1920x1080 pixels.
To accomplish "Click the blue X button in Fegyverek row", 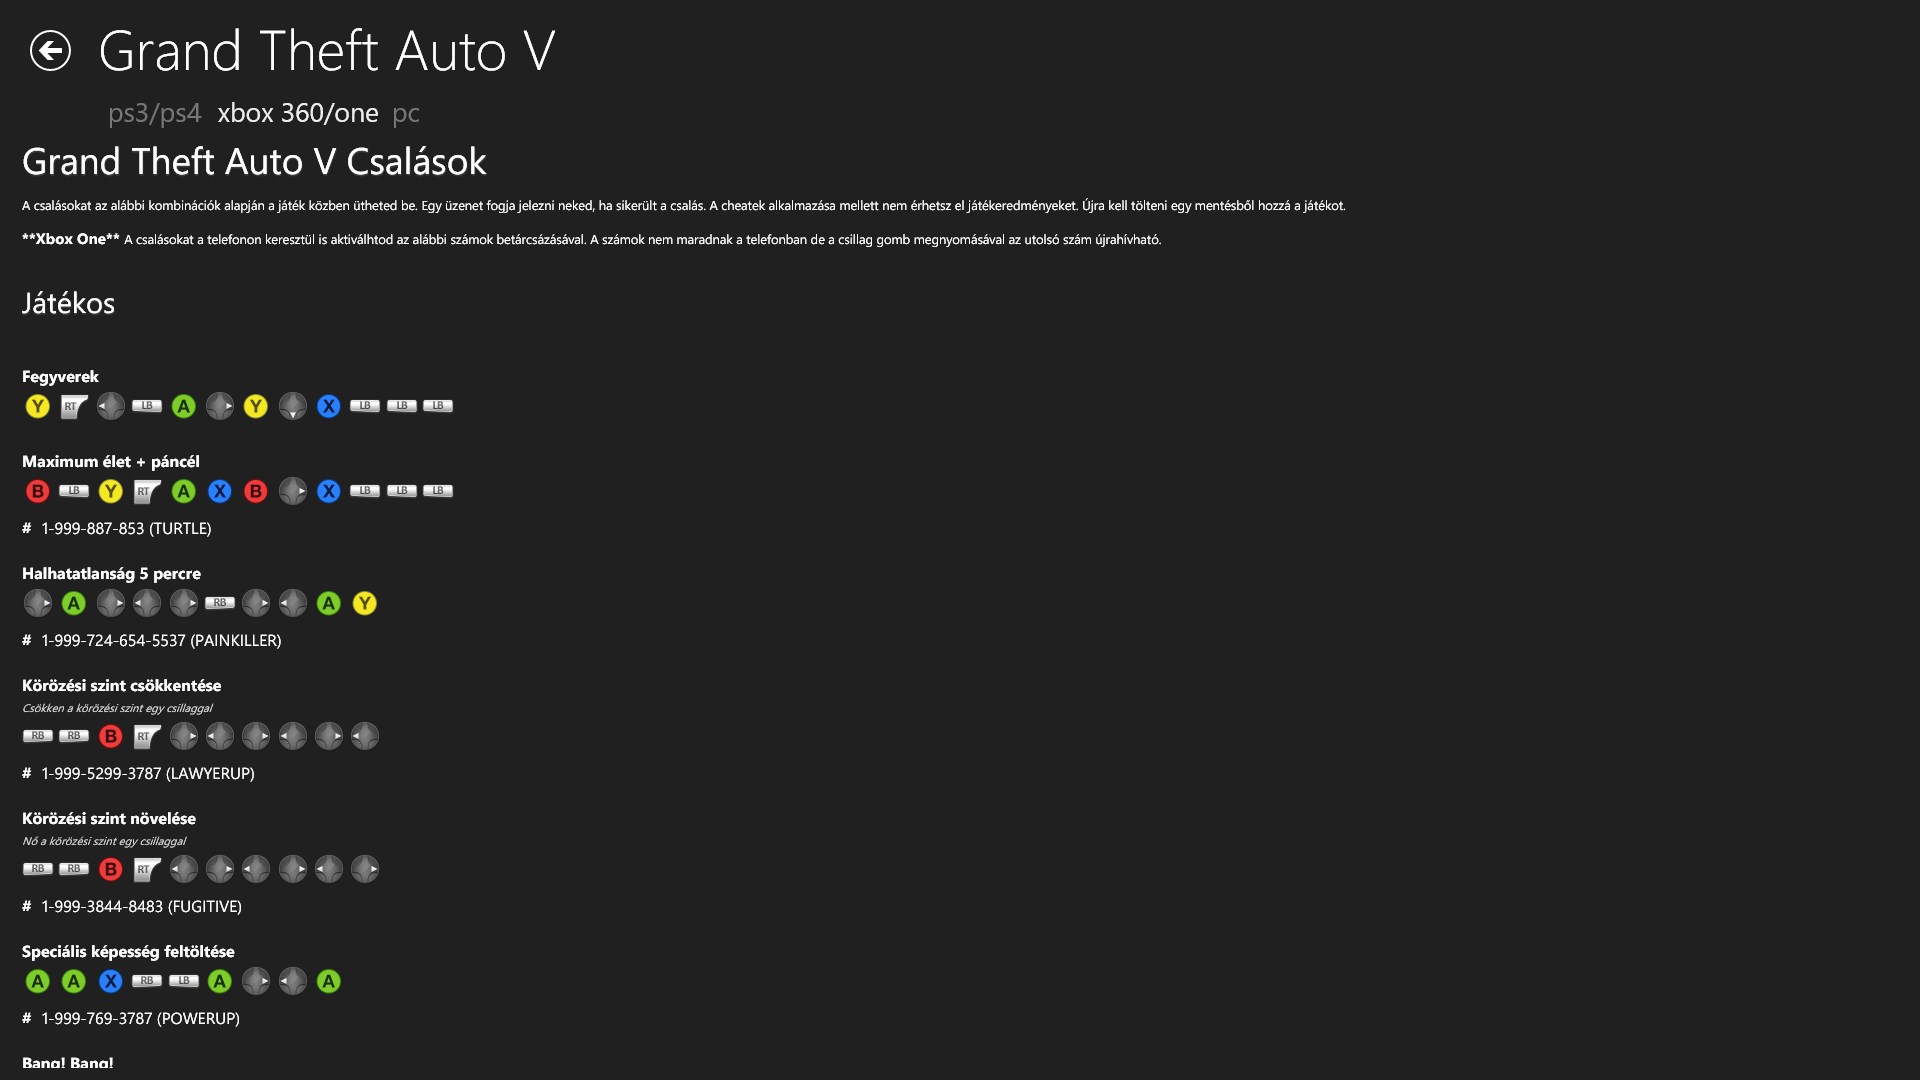I will click(329, 406).
